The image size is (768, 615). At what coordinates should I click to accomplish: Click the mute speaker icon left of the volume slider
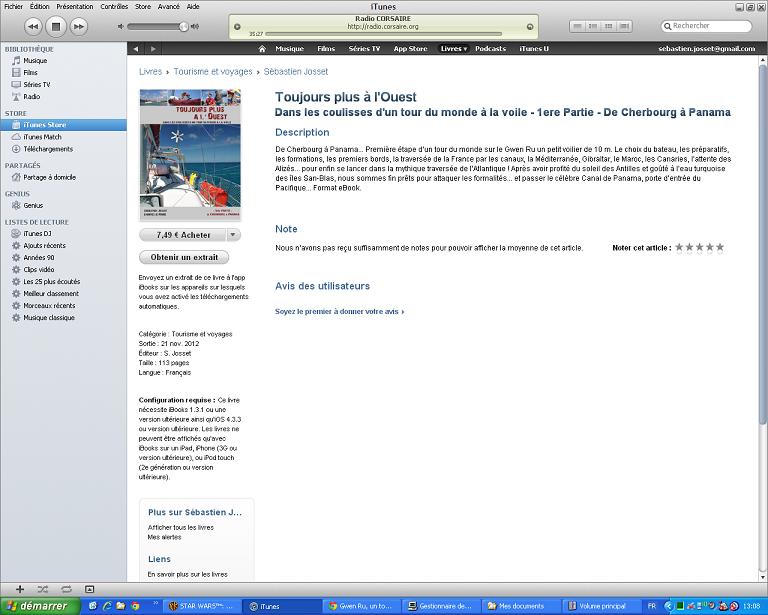tap(120, 26)
